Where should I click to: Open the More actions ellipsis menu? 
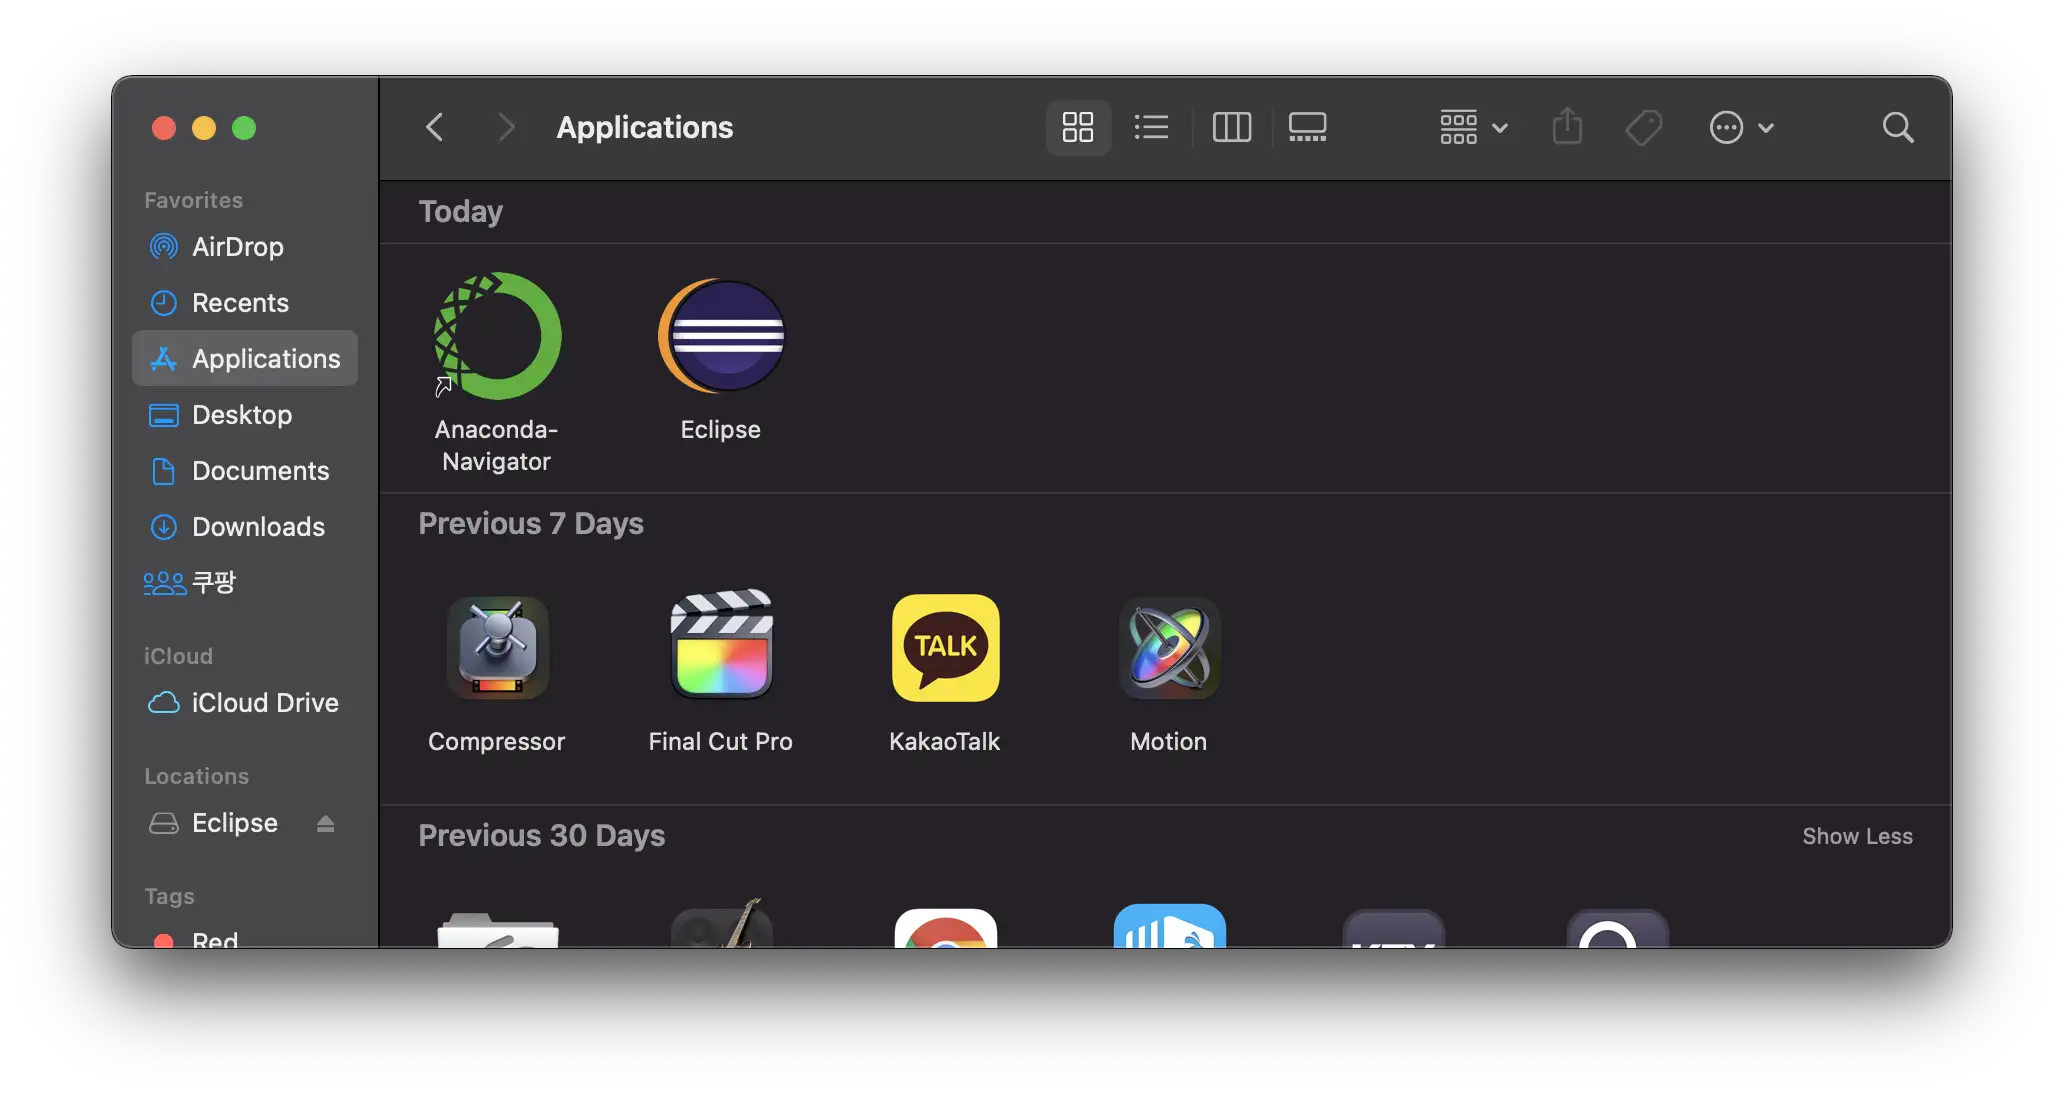pos(1740,127)
